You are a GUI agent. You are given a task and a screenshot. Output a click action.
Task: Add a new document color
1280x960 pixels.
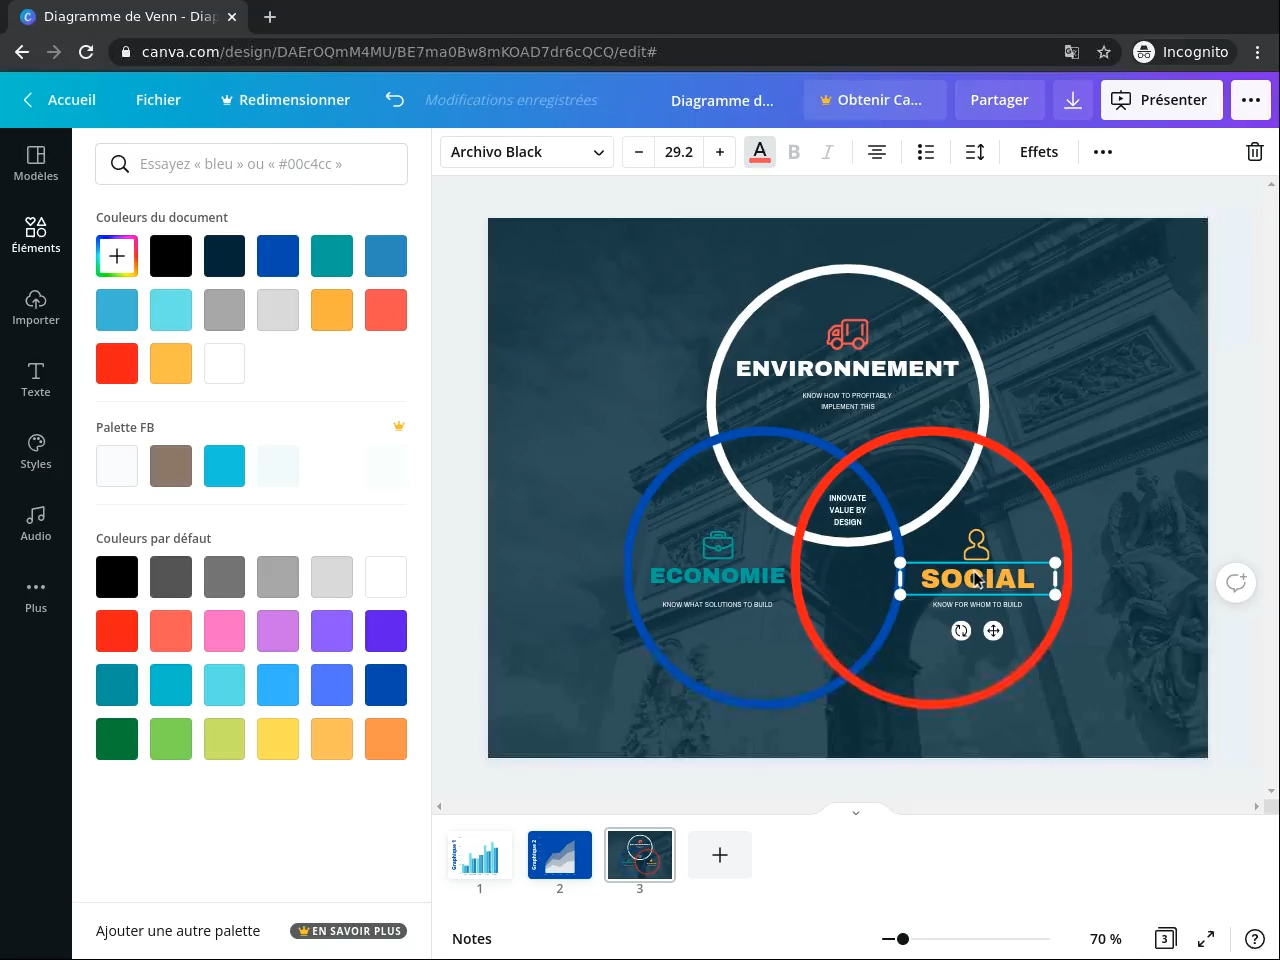[x=117, y=256]
